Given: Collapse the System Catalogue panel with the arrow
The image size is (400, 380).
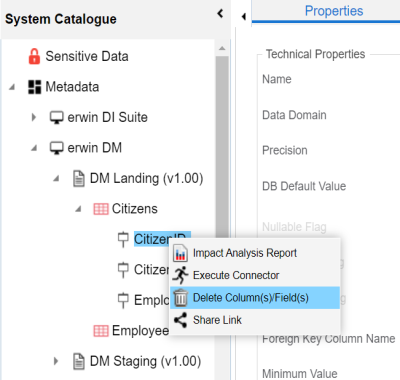Looking at the screenshot, I should (220, 13).
